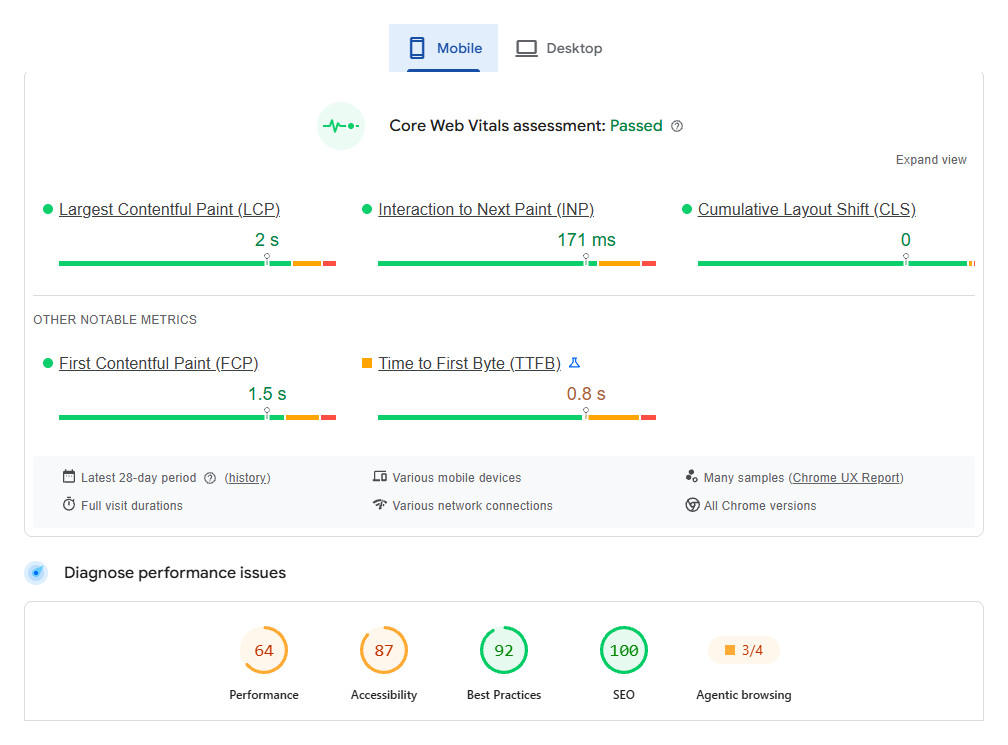Viewport: 1008px width, 745px height.
Task: Click the INP distribution bar
Action: pyautogui.click(x=517, y=264)
